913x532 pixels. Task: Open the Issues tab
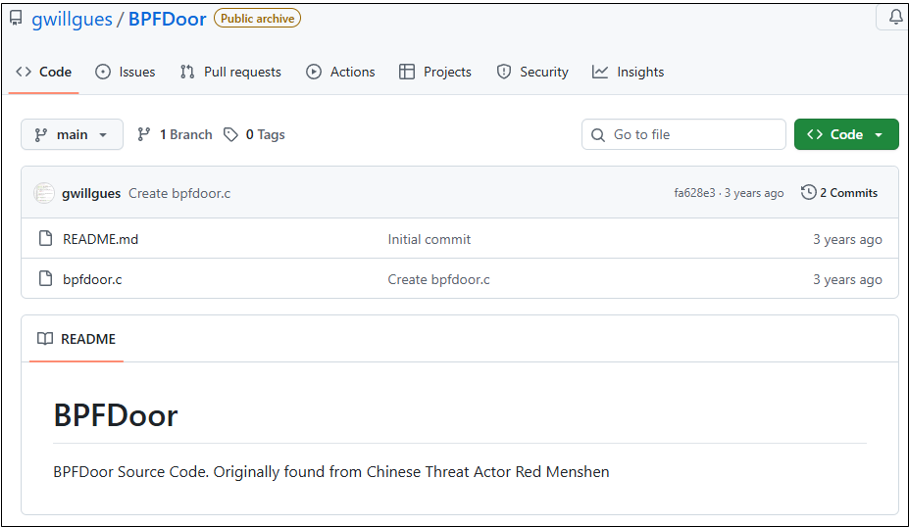[x=125, y=72]
